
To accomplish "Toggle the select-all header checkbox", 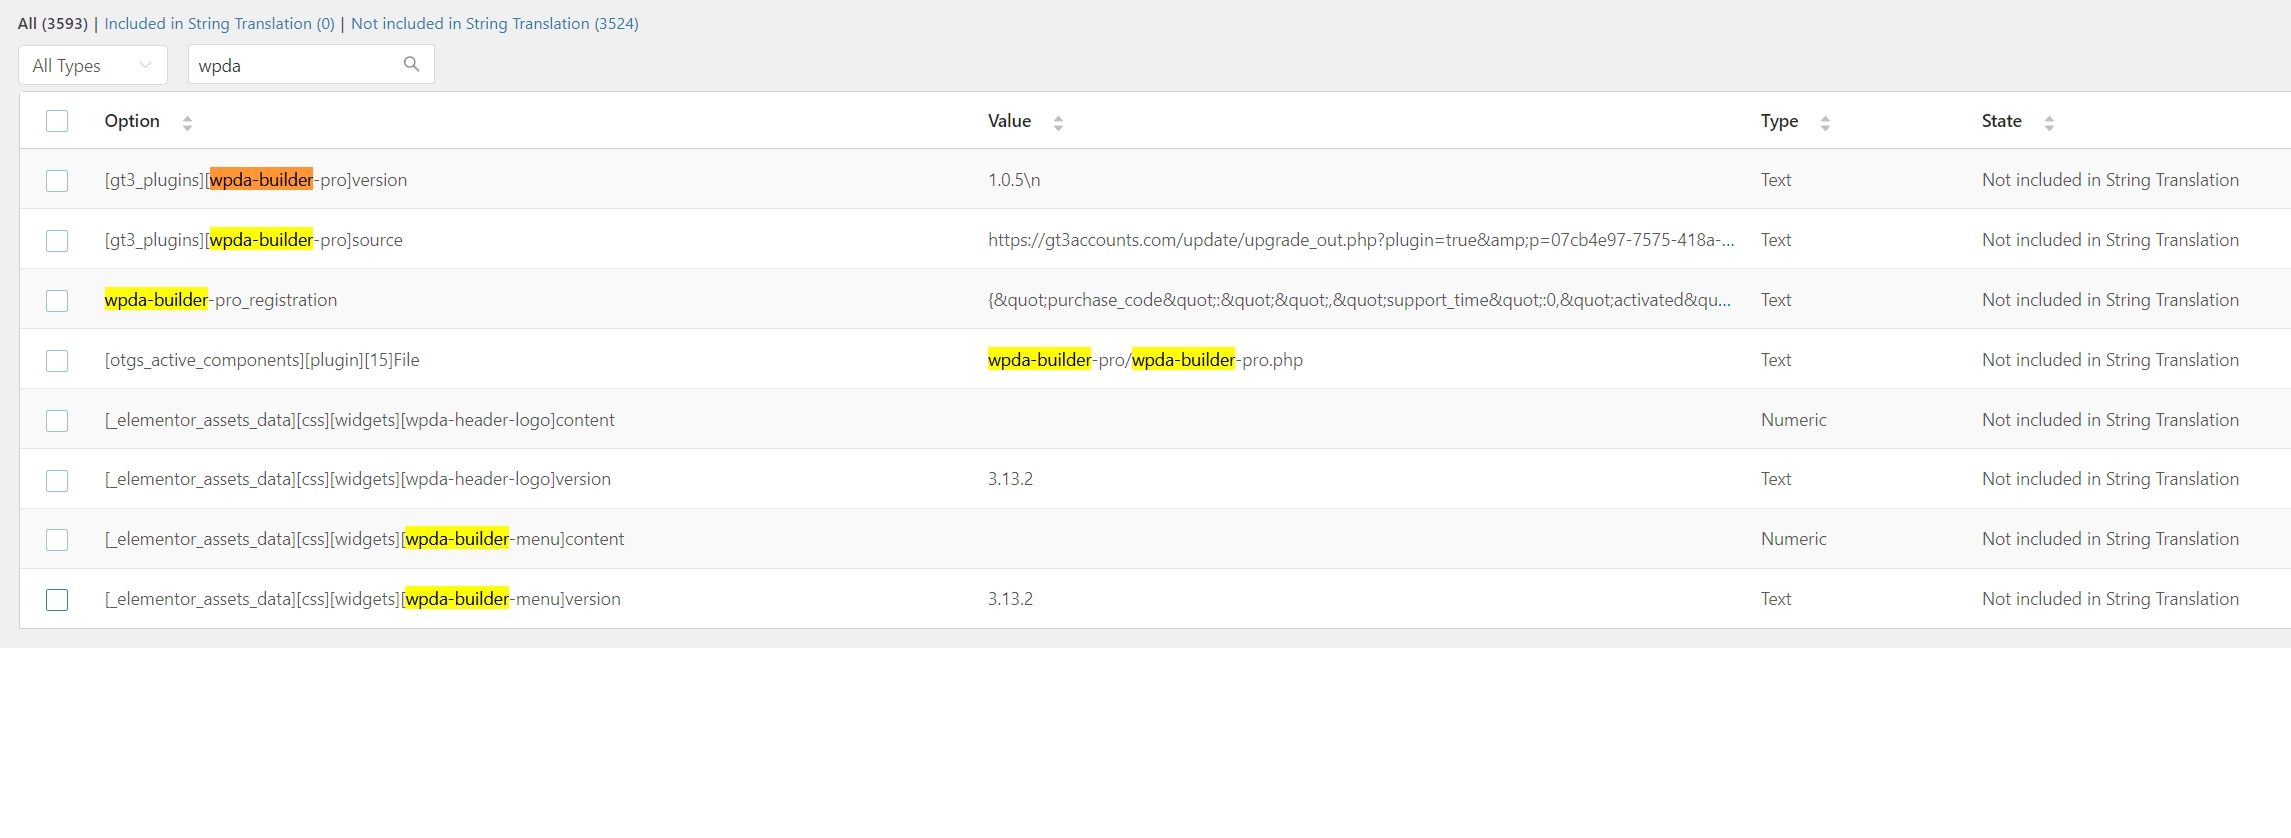I will tap(57, 121).
